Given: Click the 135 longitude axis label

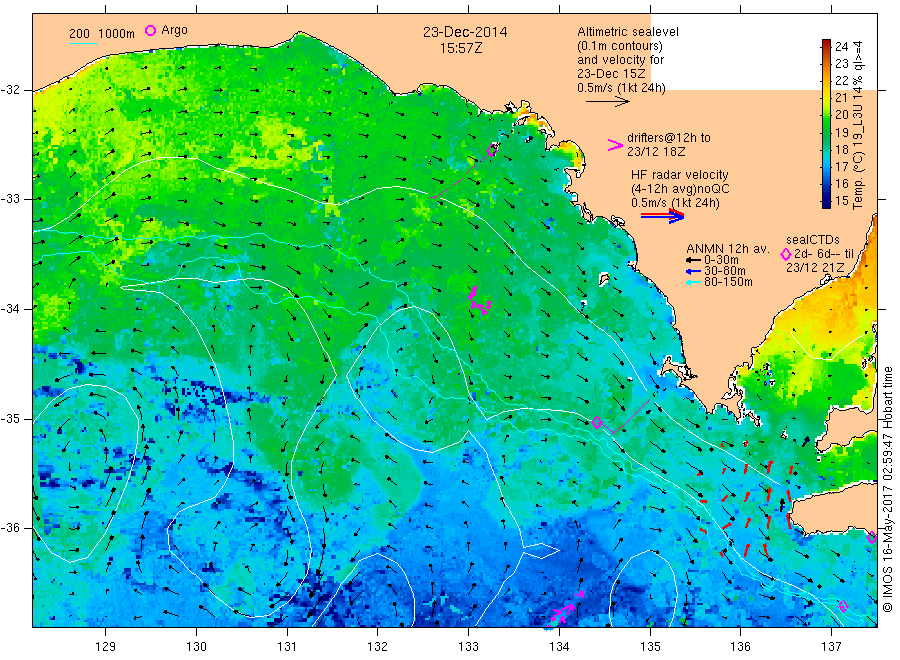Looking at the screenshot, I should [x=650, y=647].
